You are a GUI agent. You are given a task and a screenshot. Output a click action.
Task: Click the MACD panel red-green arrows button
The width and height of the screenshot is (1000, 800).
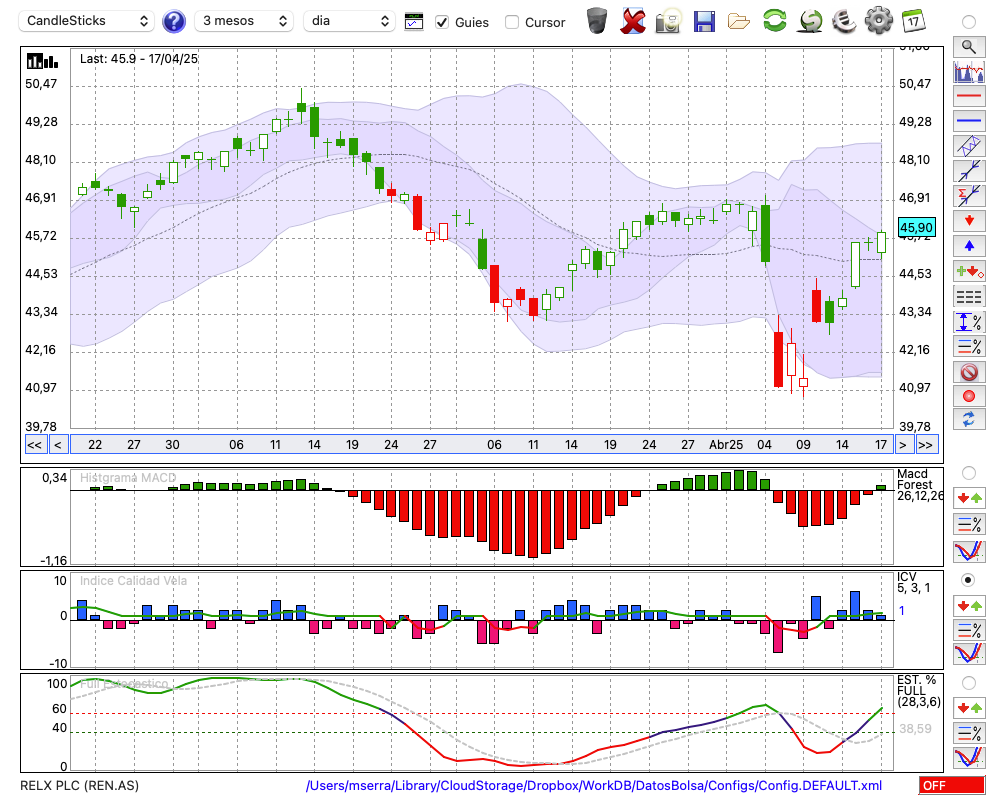(969, 498)
